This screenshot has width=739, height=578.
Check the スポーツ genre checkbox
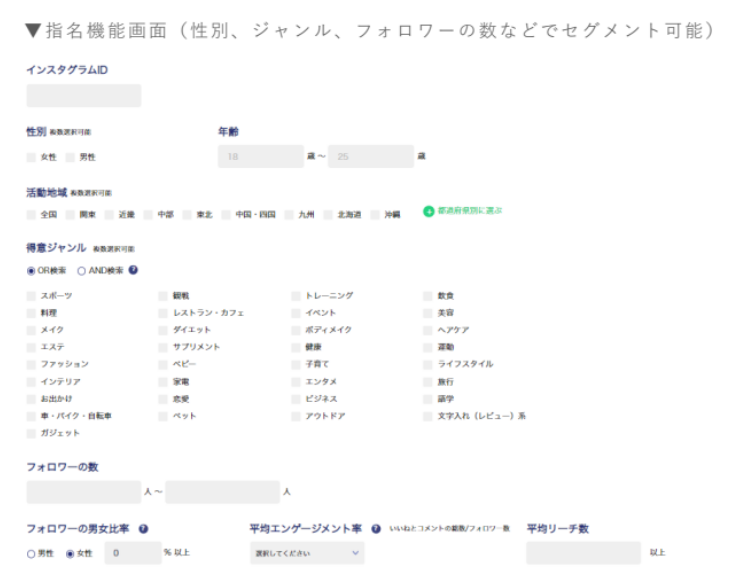(31, 296)
